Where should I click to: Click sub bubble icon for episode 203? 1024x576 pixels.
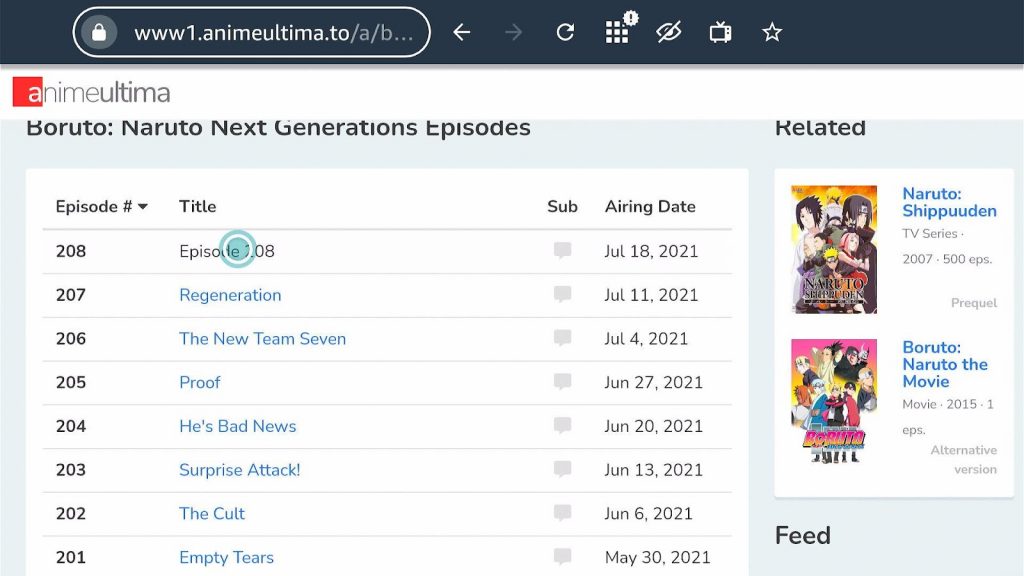562,469
